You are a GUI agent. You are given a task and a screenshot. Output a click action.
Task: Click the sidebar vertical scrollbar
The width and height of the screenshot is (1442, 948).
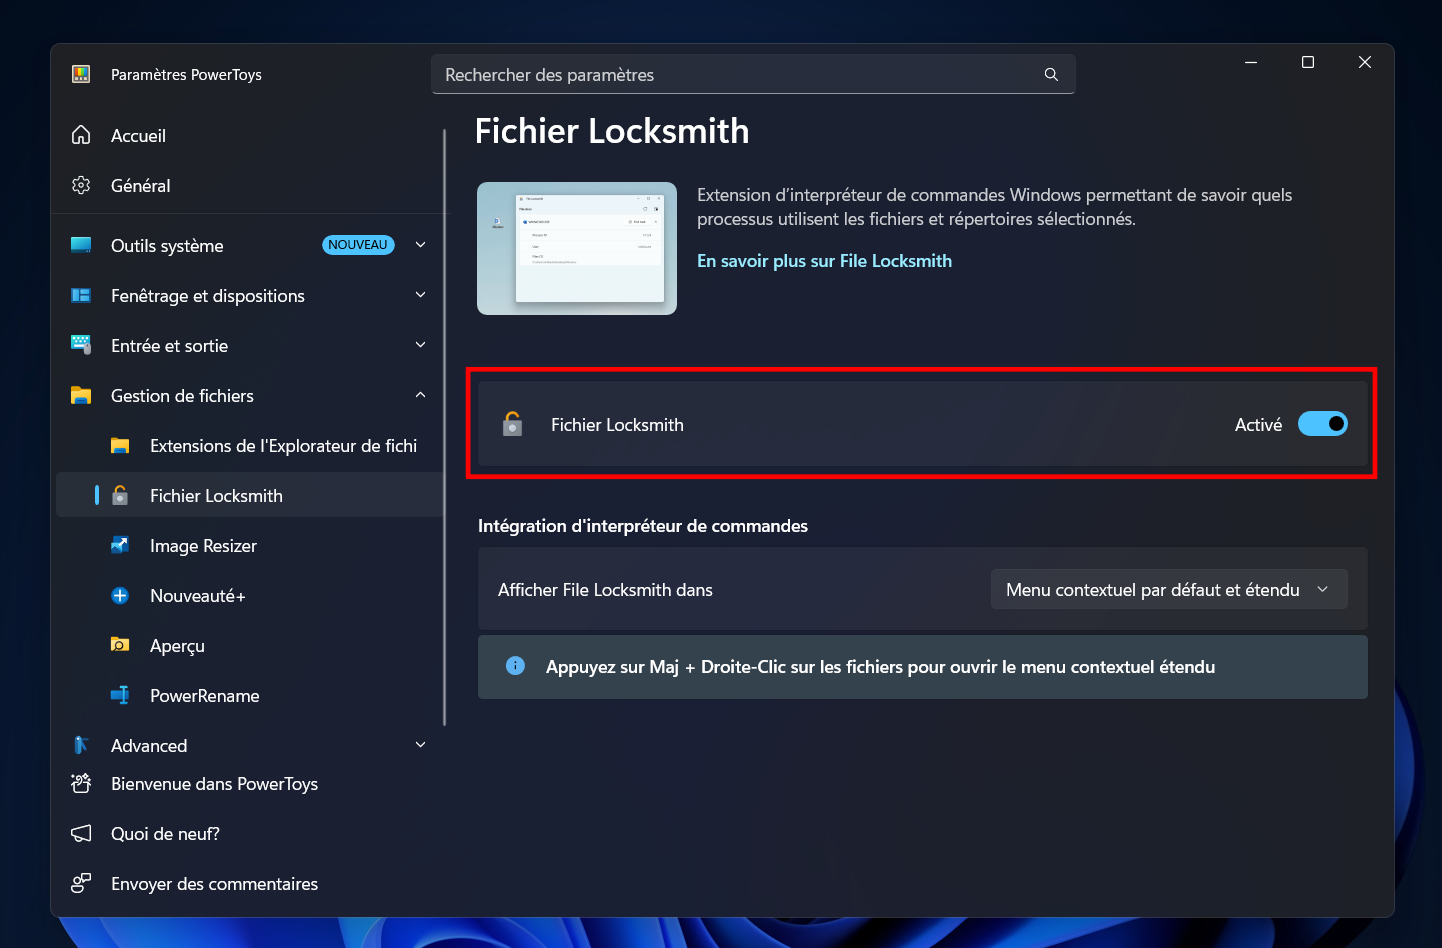pos(444,427)
